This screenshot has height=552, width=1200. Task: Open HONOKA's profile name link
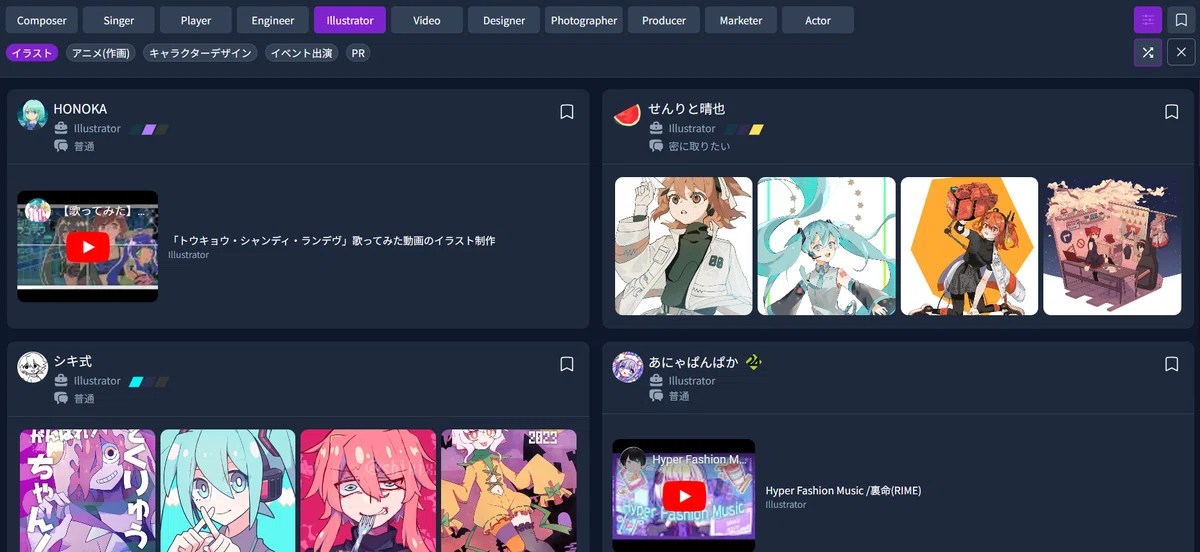coord(80,109)
